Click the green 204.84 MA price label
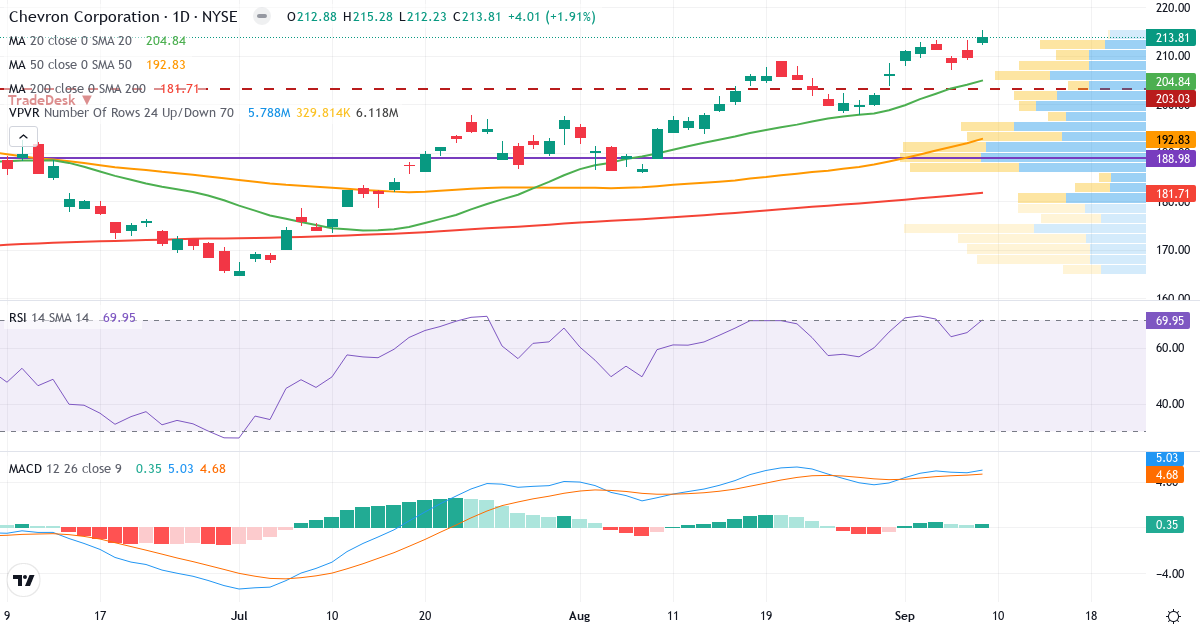Screen dimensions: 1200x630 point(1172,82)
